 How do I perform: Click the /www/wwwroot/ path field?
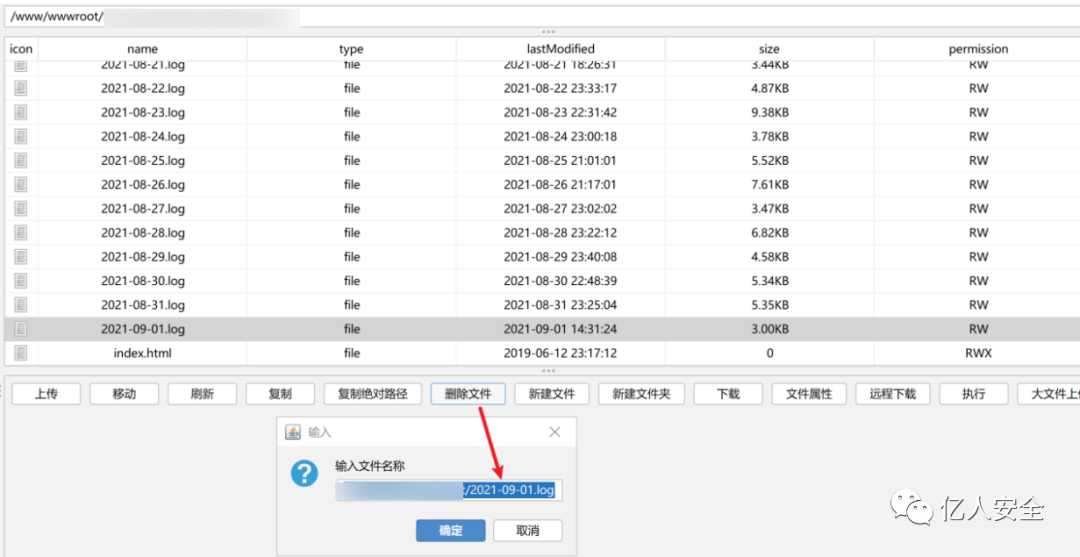point(540,17)
